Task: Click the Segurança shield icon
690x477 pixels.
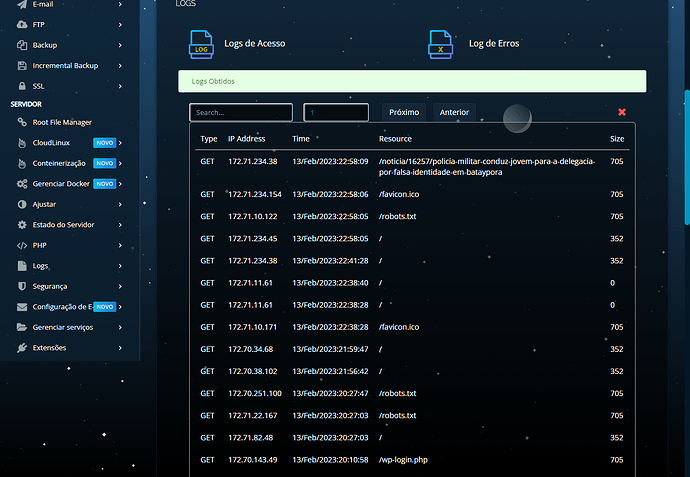Action: [22, 286]
